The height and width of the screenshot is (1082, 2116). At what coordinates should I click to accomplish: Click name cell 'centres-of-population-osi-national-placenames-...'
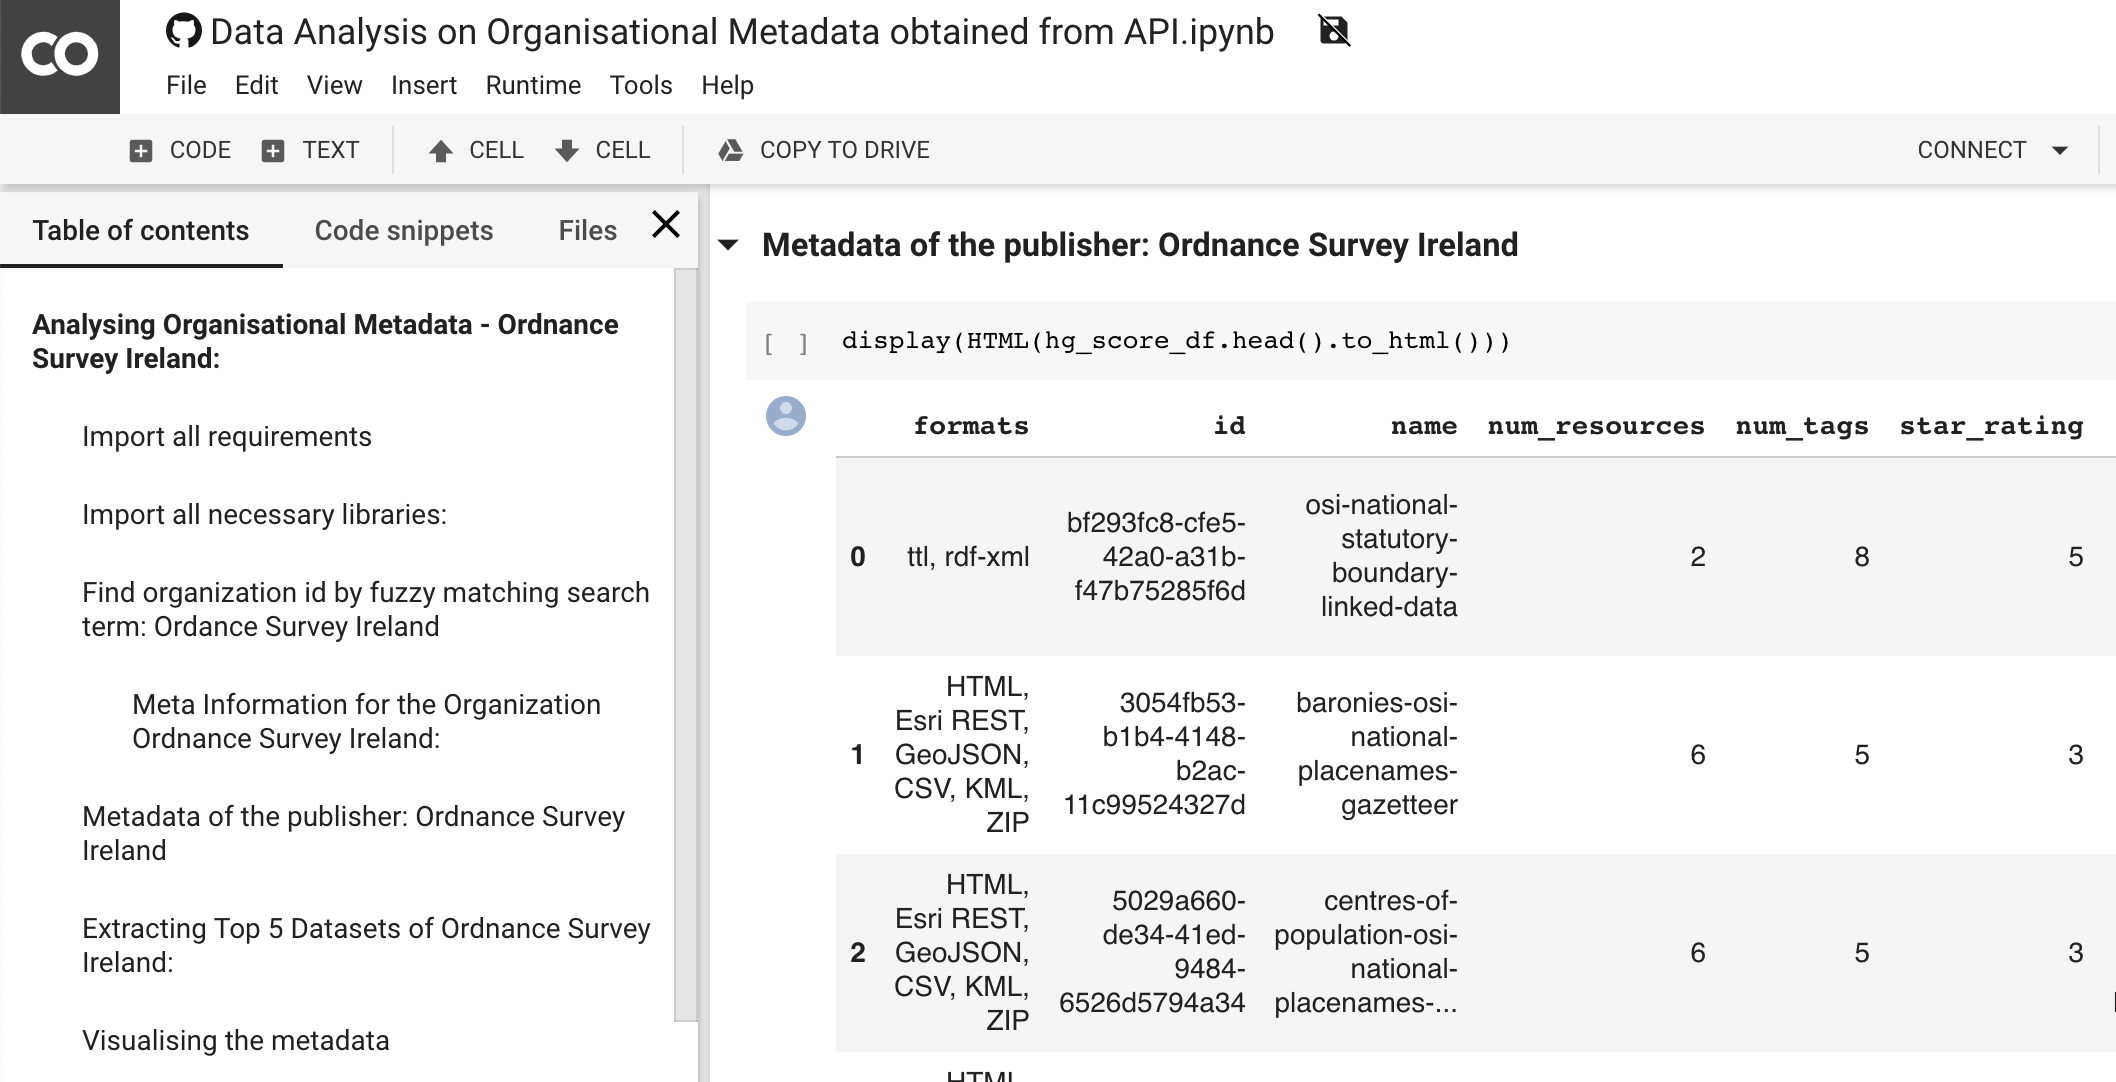(1366, 952)
